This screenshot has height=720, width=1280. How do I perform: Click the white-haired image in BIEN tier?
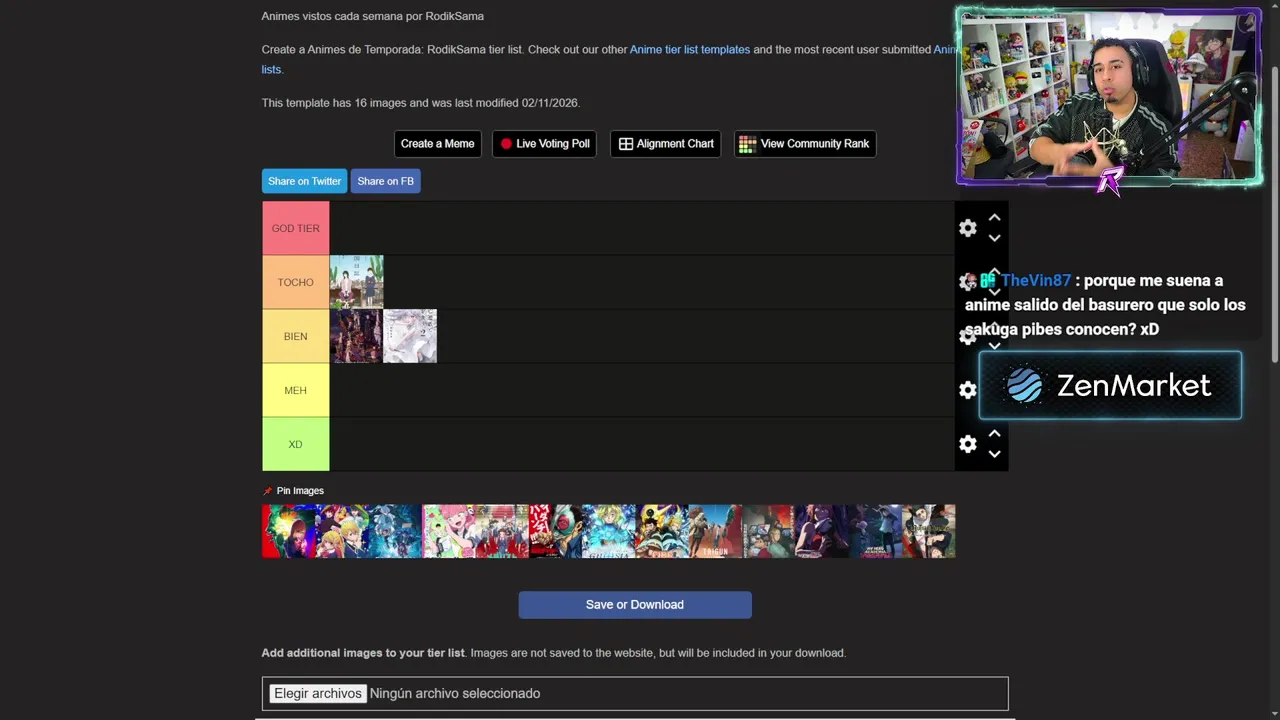410,336
